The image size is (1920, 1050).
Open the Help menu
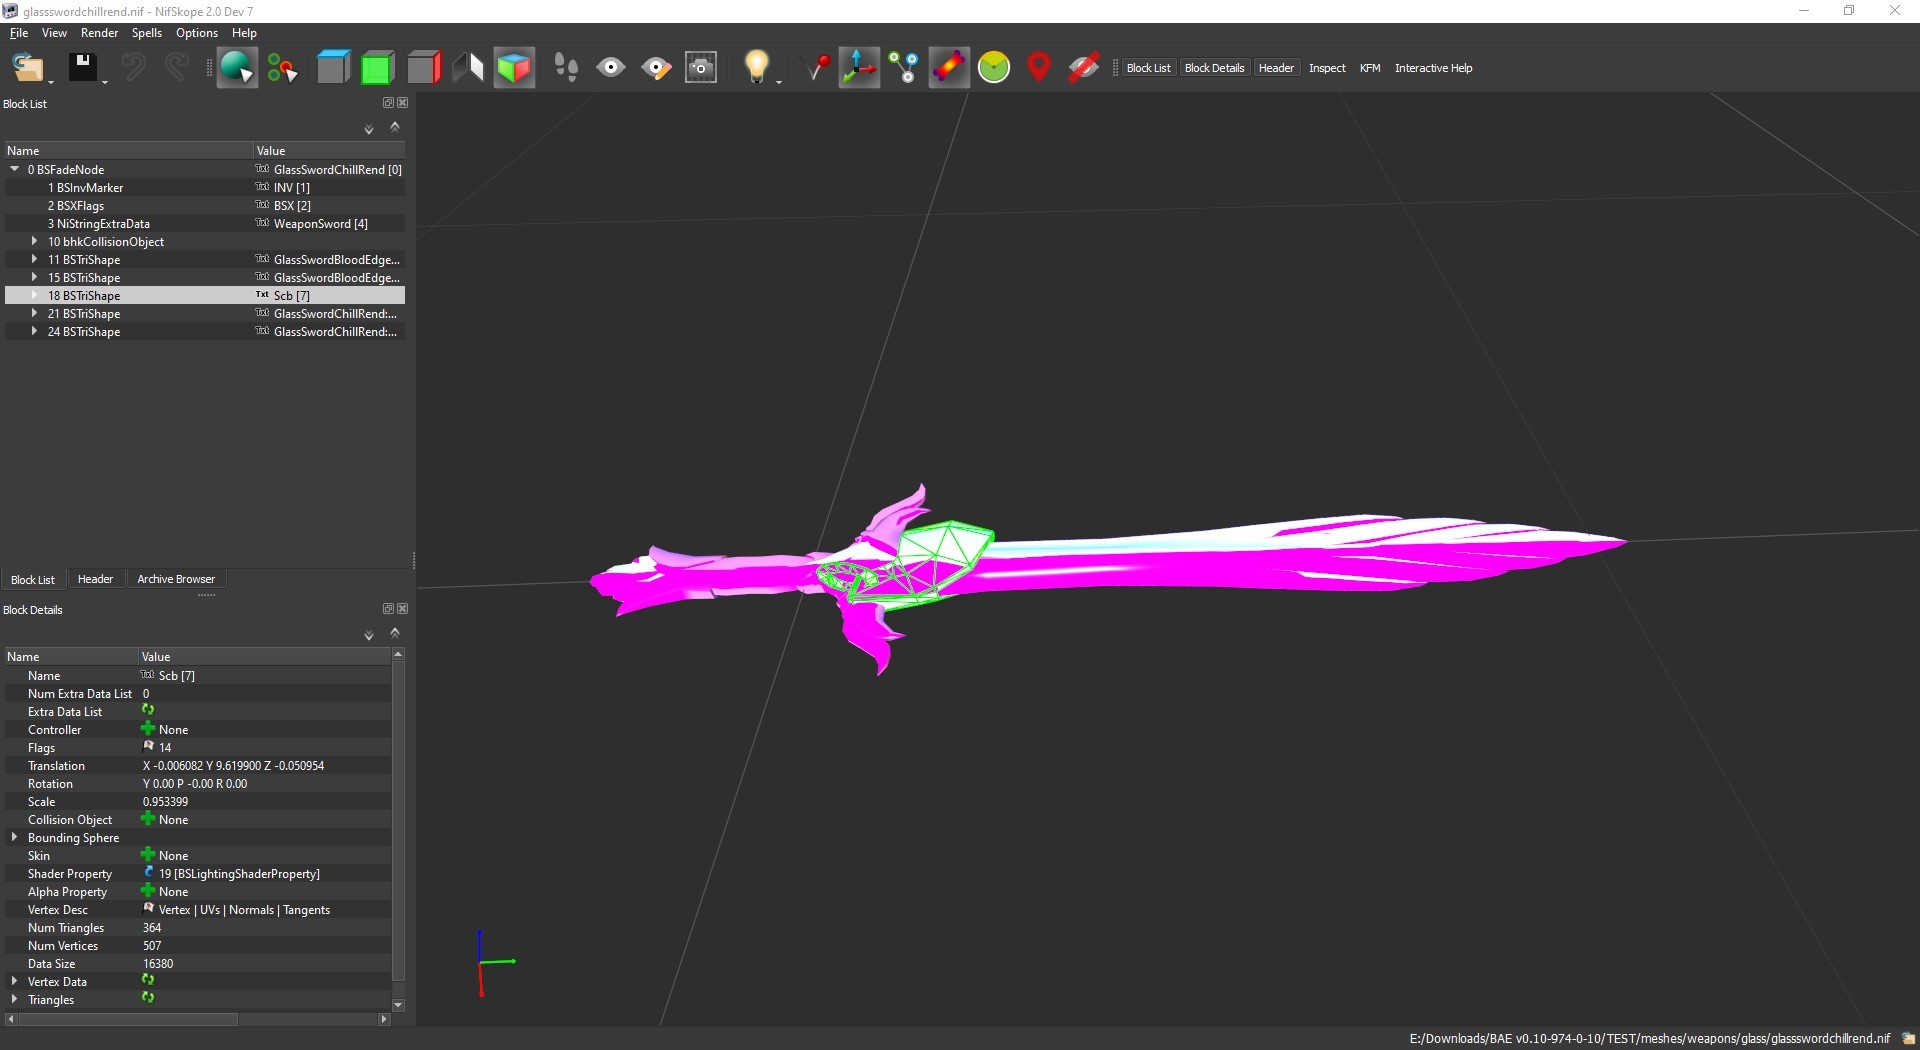tap(244, 33)
